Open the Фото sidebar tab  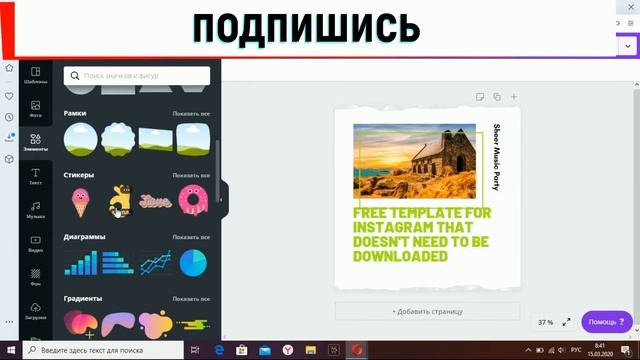(36, 109)
